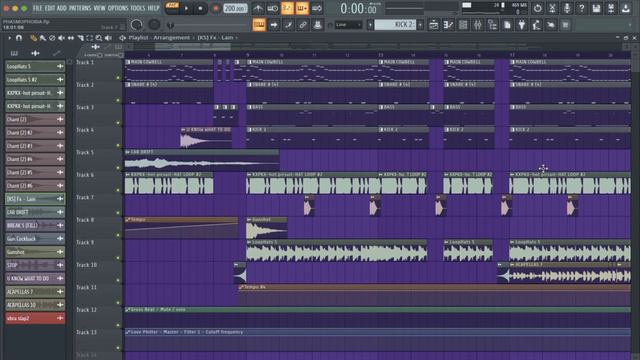Toggle pattern/song mode switch

[x=172, y=8]
